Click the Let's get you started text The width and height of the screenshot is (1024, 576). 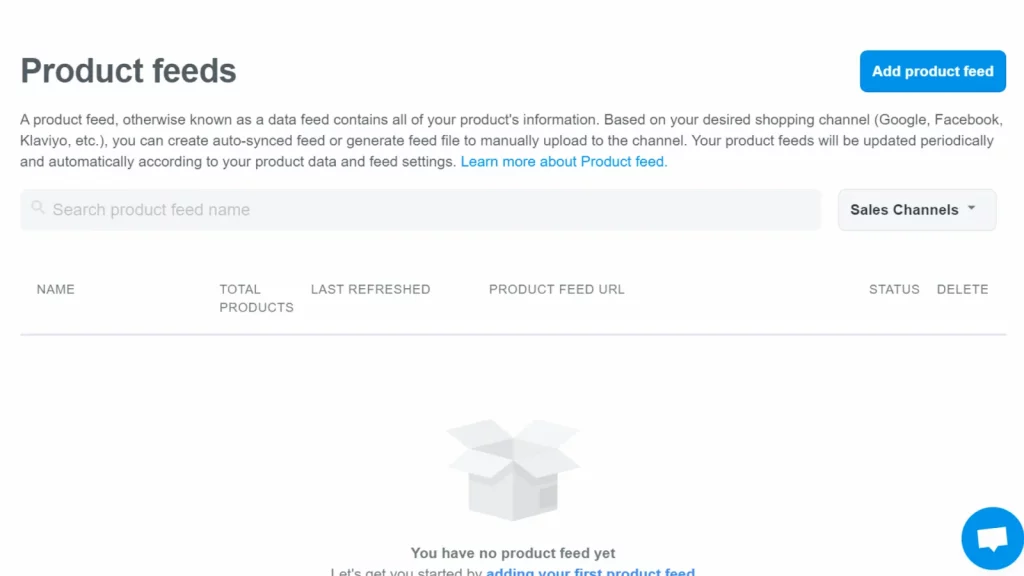406,571
